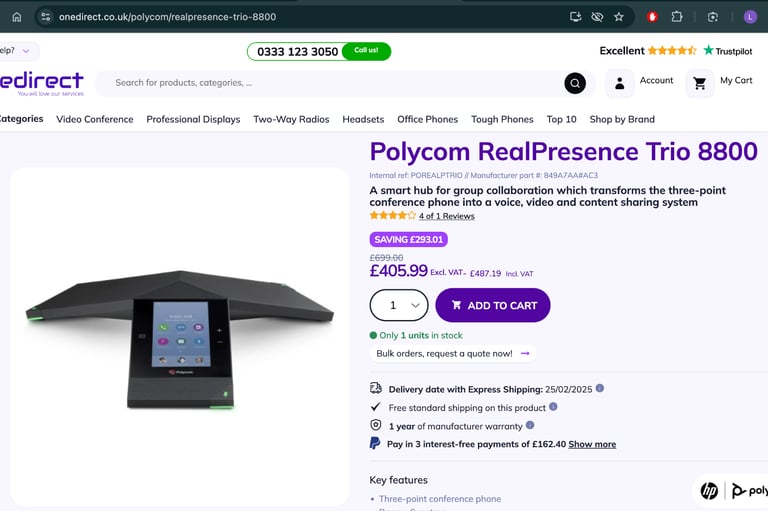Open the site information toggle in address bar
This screenshot has width=768, height=511.
pyautogui.click(x=46, y=17)
